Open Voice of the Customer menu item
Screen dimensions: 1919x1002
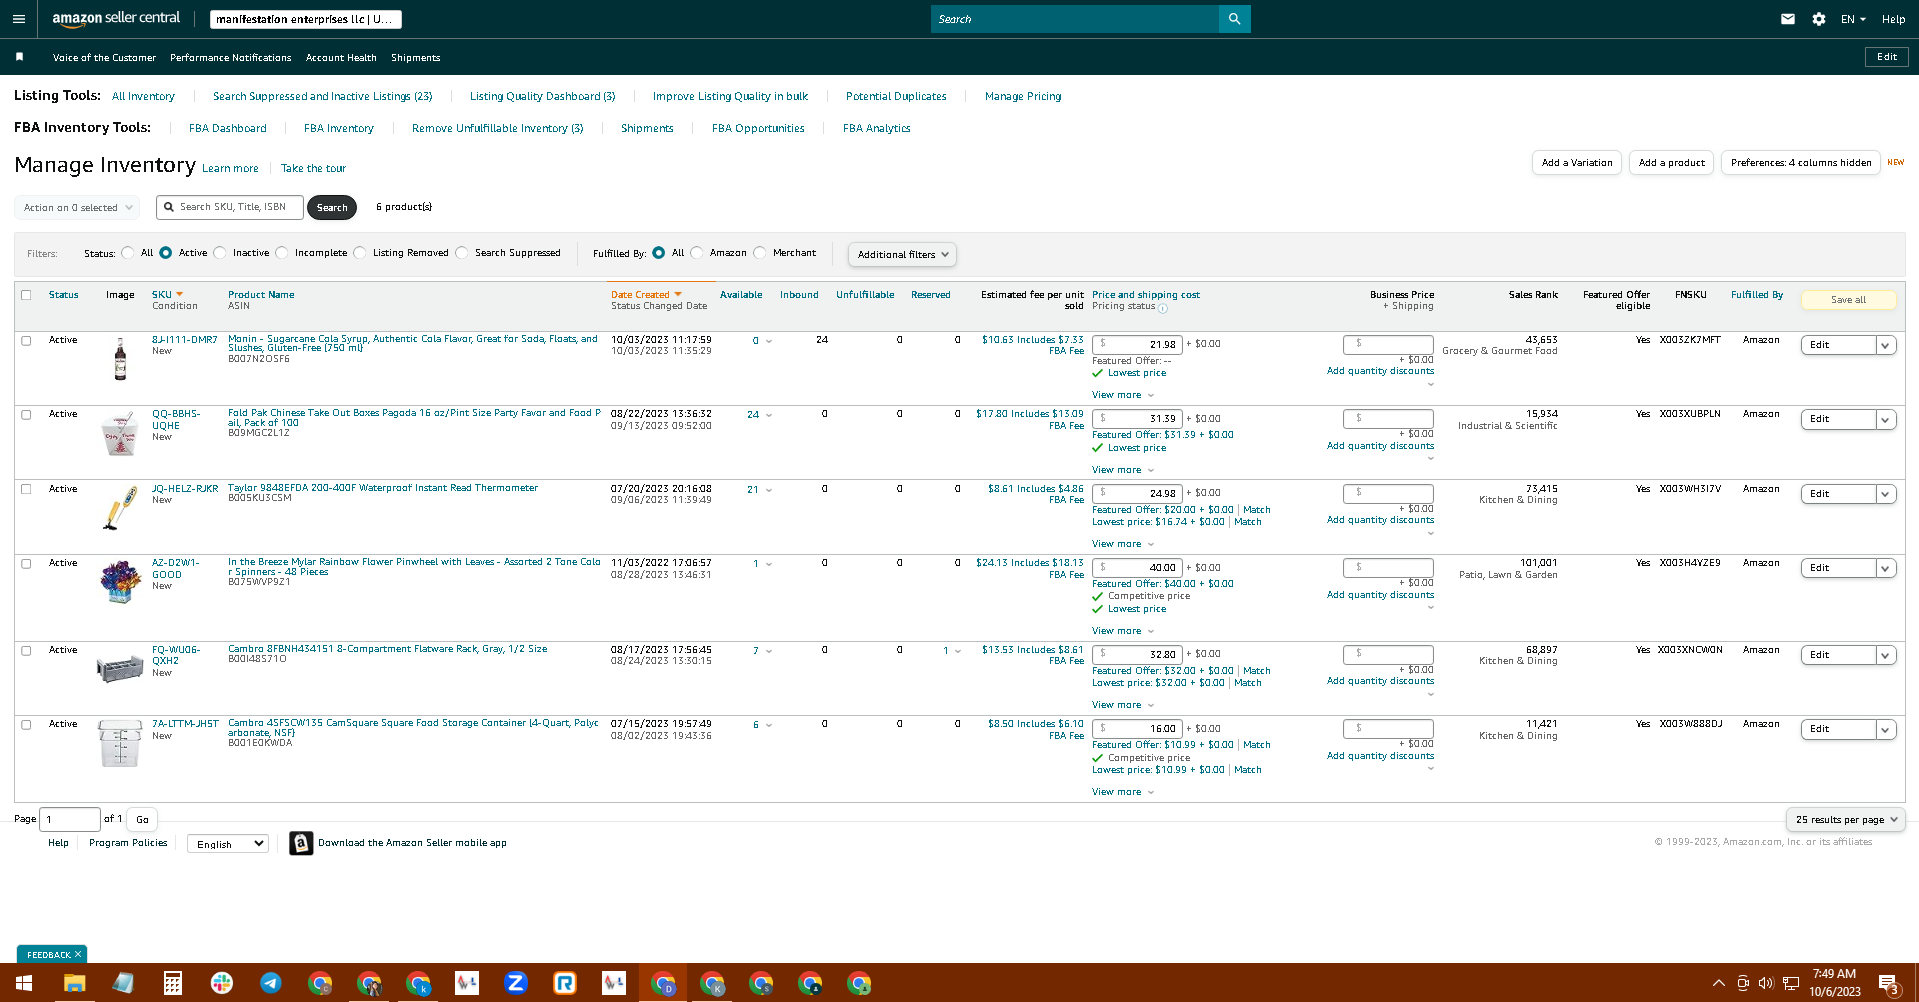click(104, 58)
